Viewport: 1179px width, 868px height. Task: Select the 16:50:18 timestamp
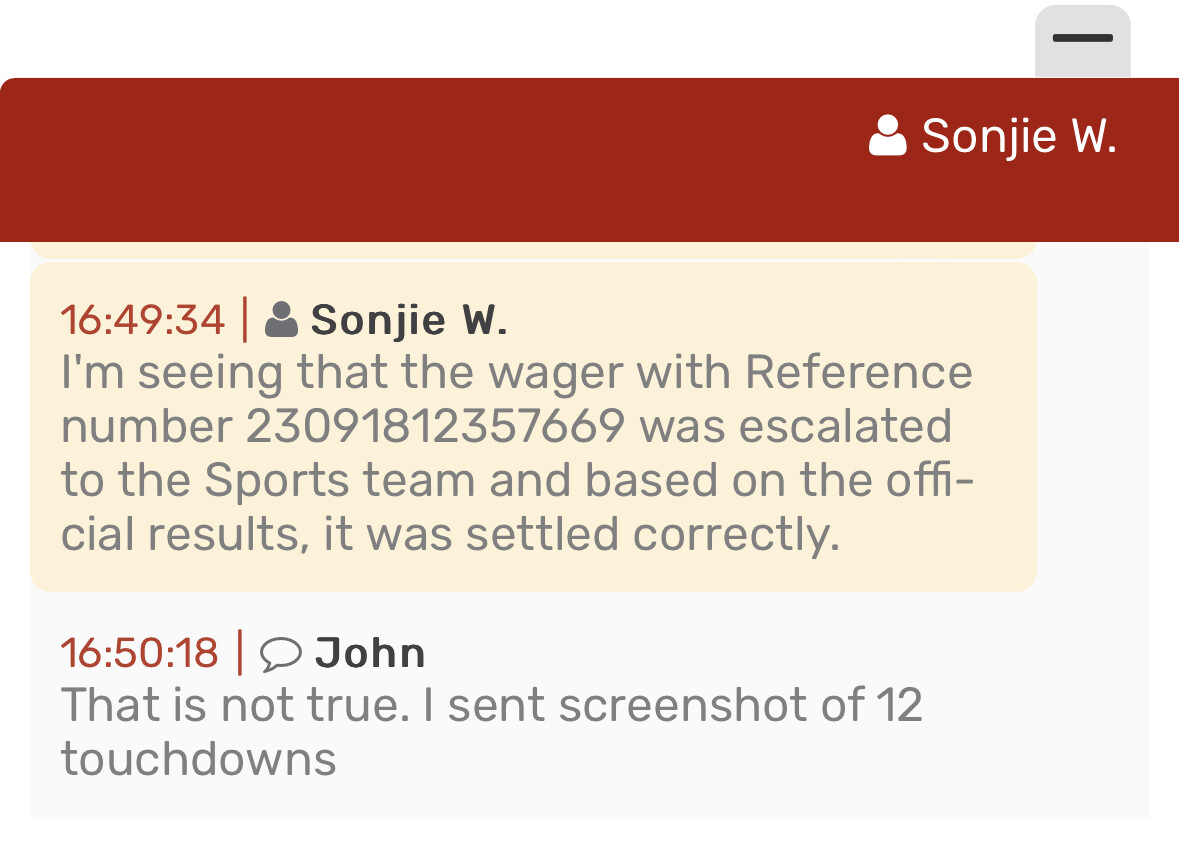tap(139, 654)
